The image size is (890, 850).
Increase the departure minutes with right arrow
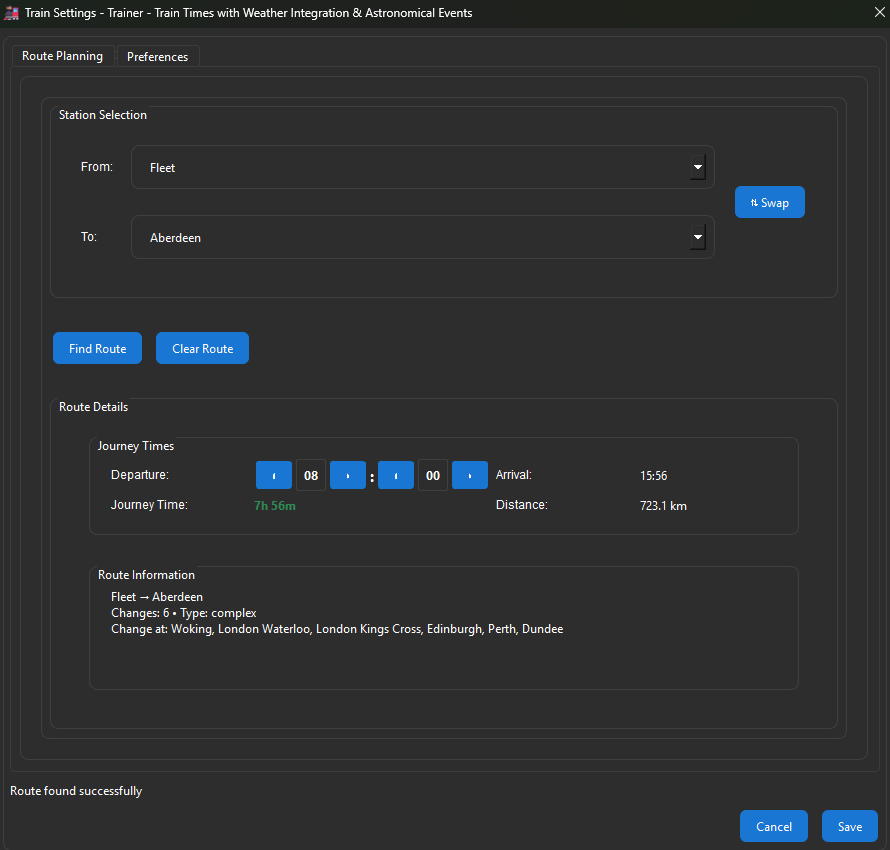click(x=470, y=475)
